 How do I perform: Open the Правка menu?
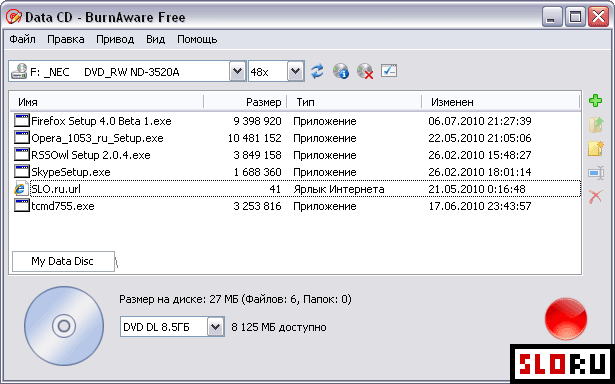click(x=66, y=40)
